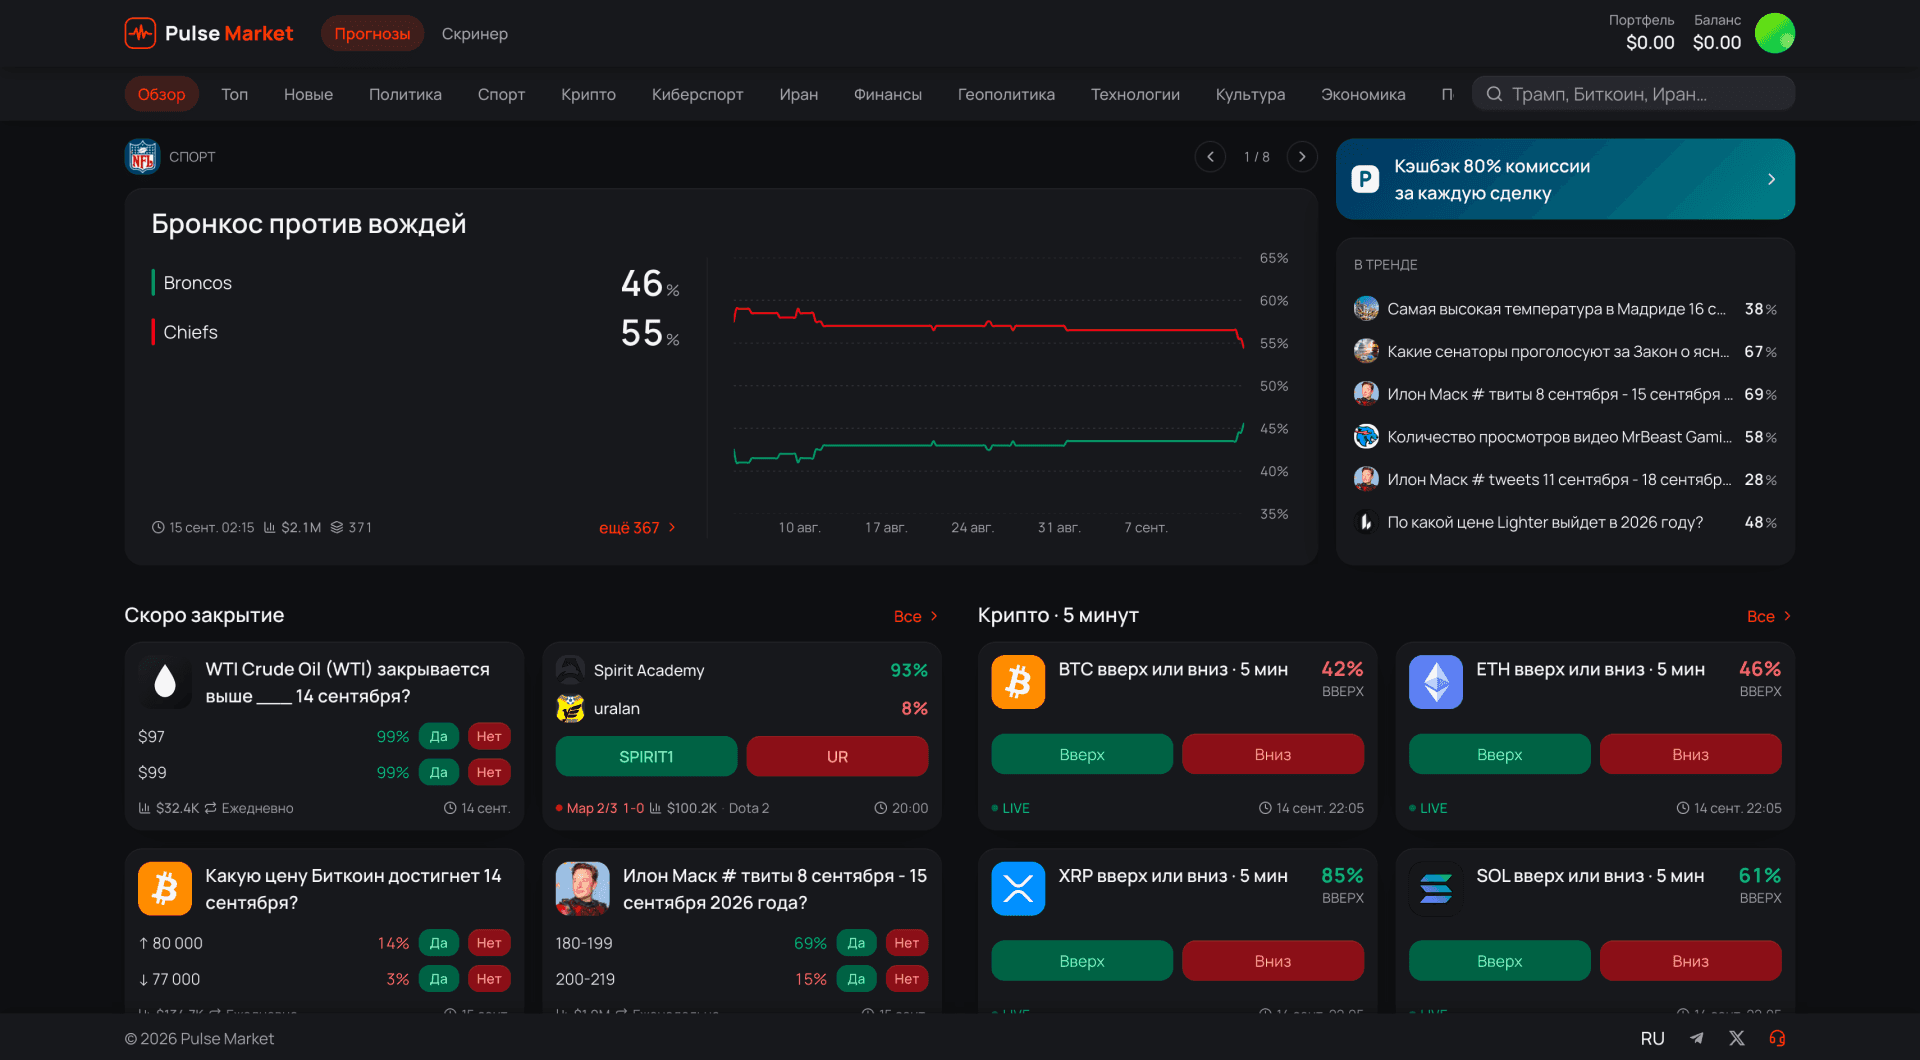Expand the cut-off 'П' category tab
Screen dimensions: 1920x1060
[1447, 94]
